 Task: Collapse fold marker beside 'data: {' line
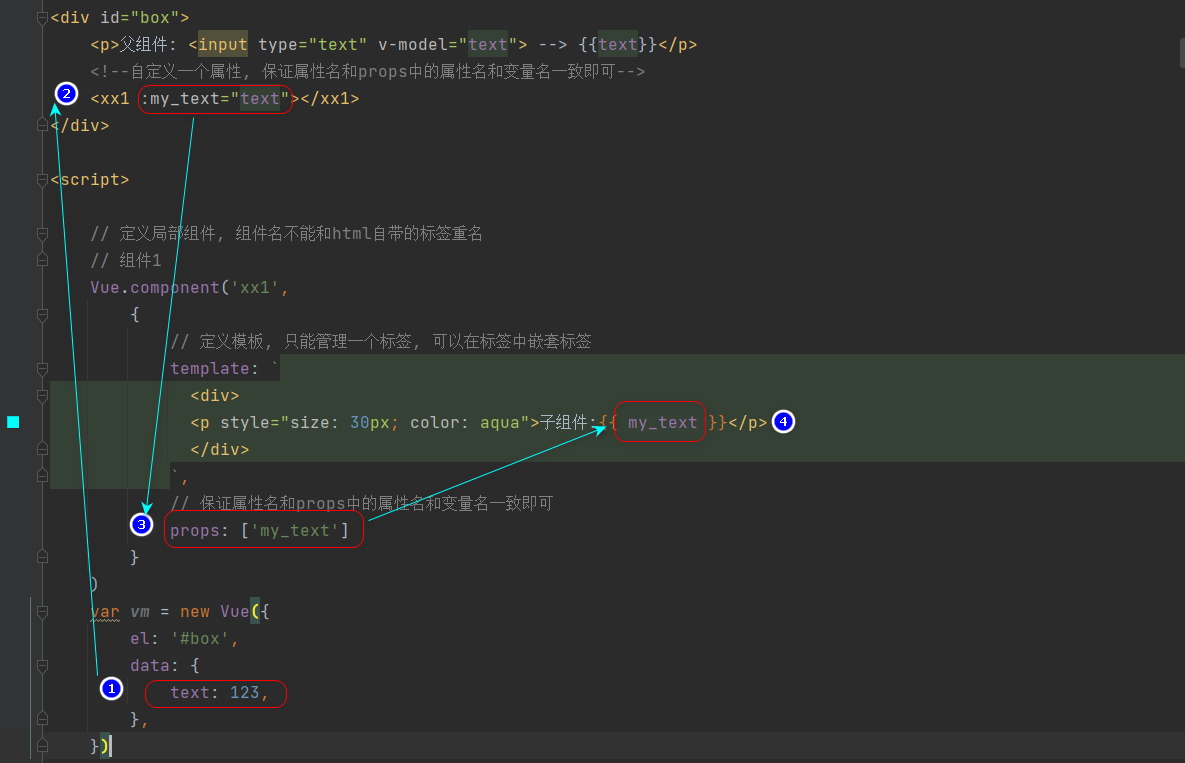(x=42, y=666)
